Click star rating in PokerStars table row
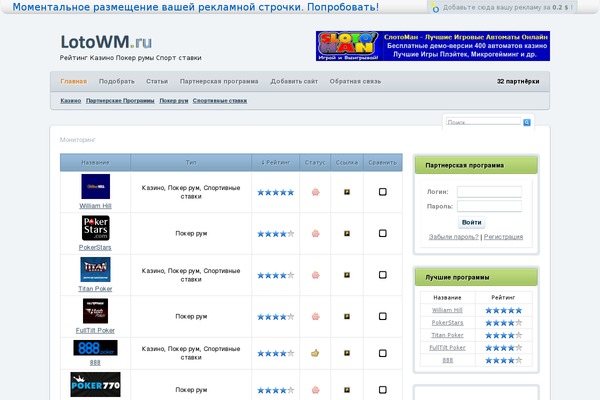The width and height of the screenshot is (600, 400). click(x=276, y=233)
